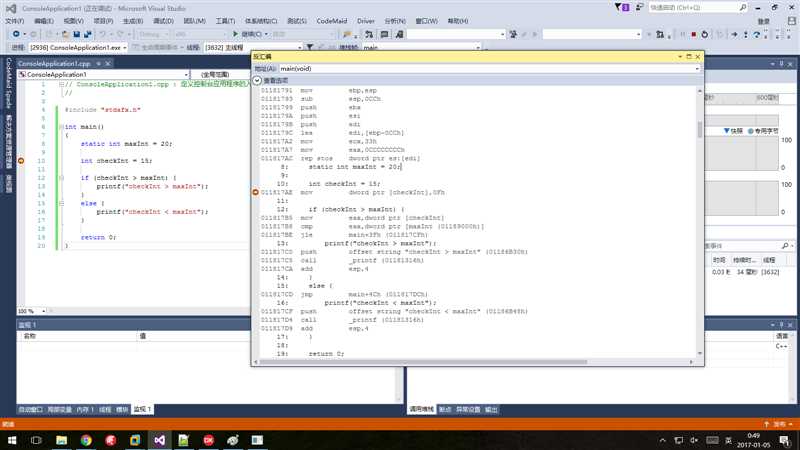The image size is (800, 450).
Task: Click the disassembly vertical scrollbar thumb
Action: pyautogui.click(x=699, y=129)
